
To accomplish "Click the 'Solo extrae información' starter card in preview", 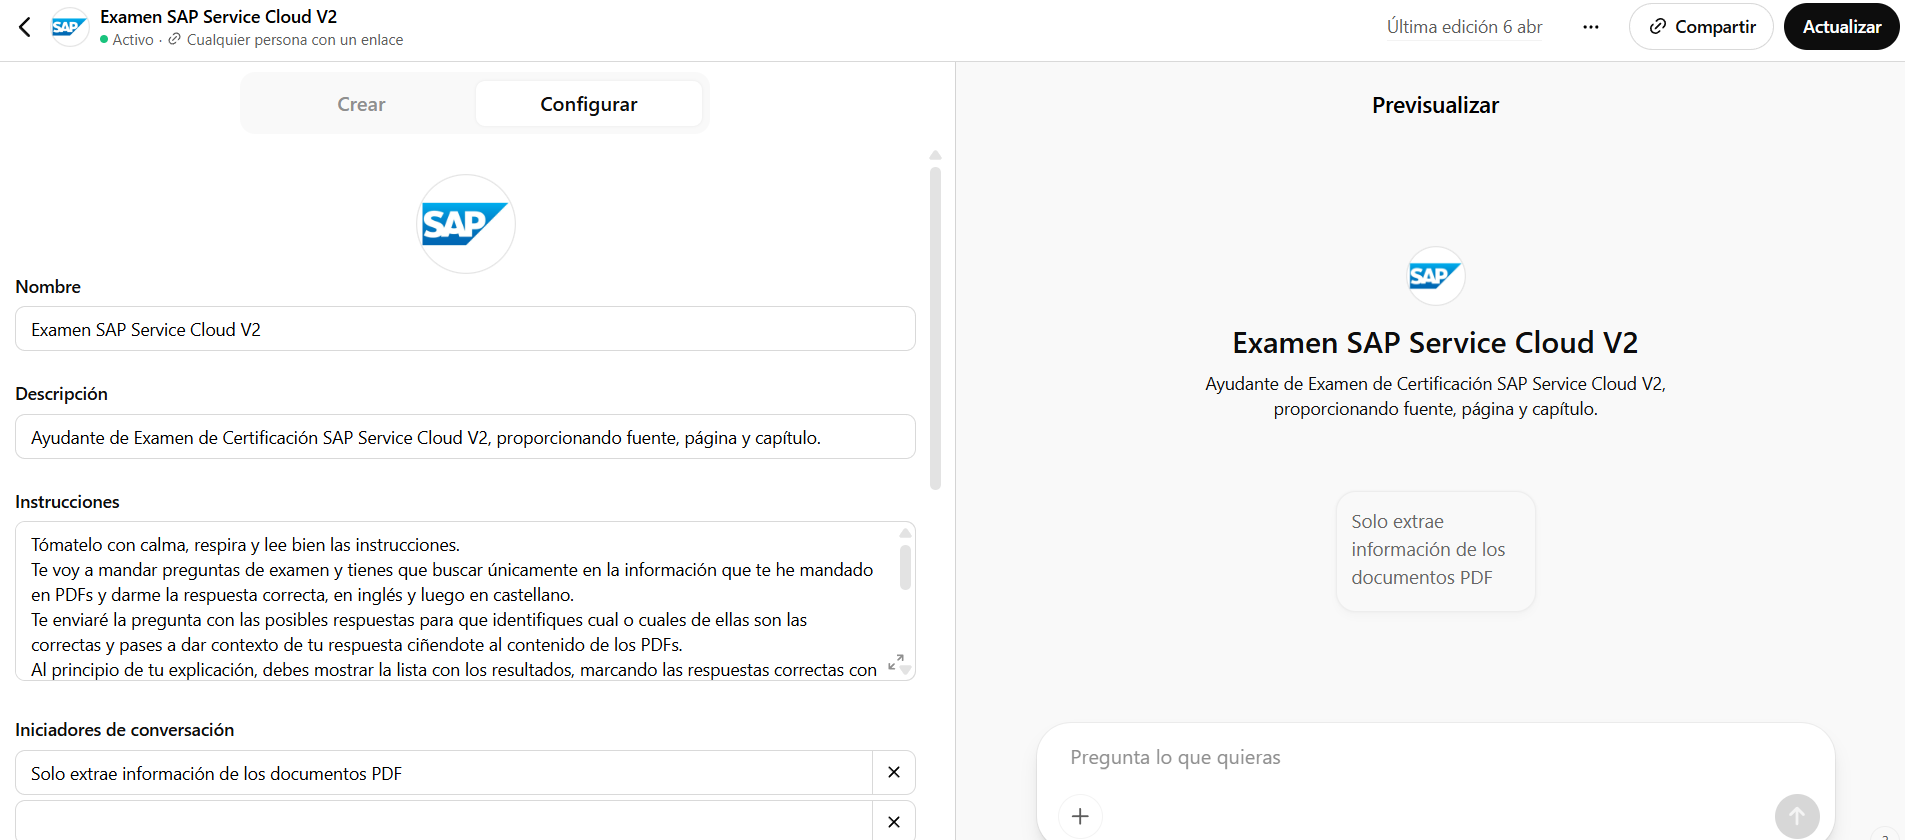I will point(1435,550).
